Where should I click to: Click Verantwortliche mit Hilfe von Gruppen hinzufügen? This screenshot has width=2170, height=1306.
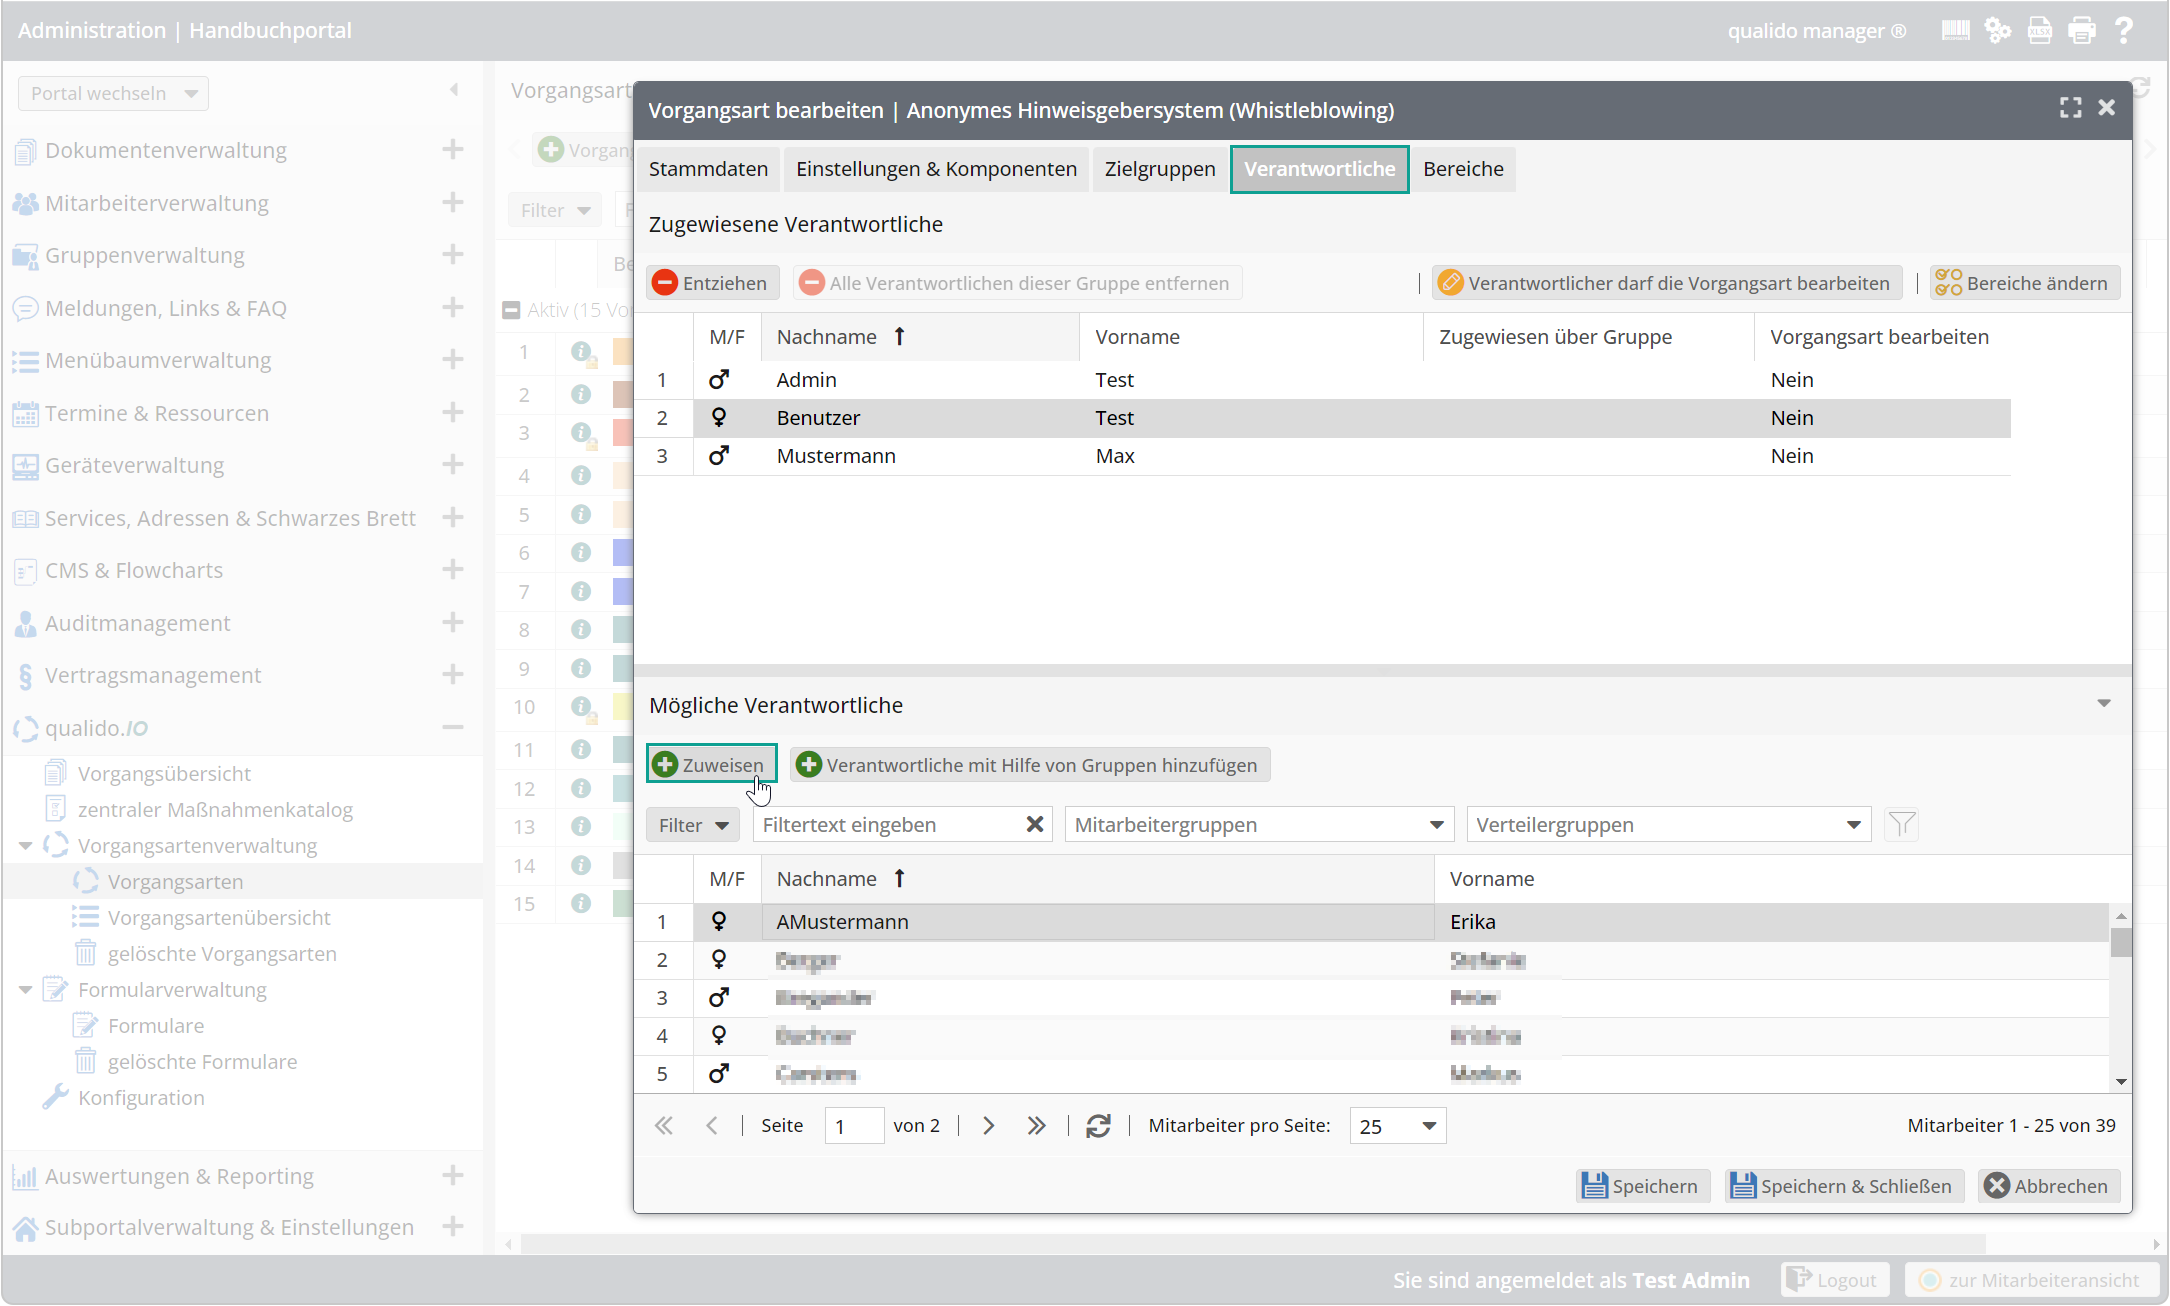(x=1029, y=765)
